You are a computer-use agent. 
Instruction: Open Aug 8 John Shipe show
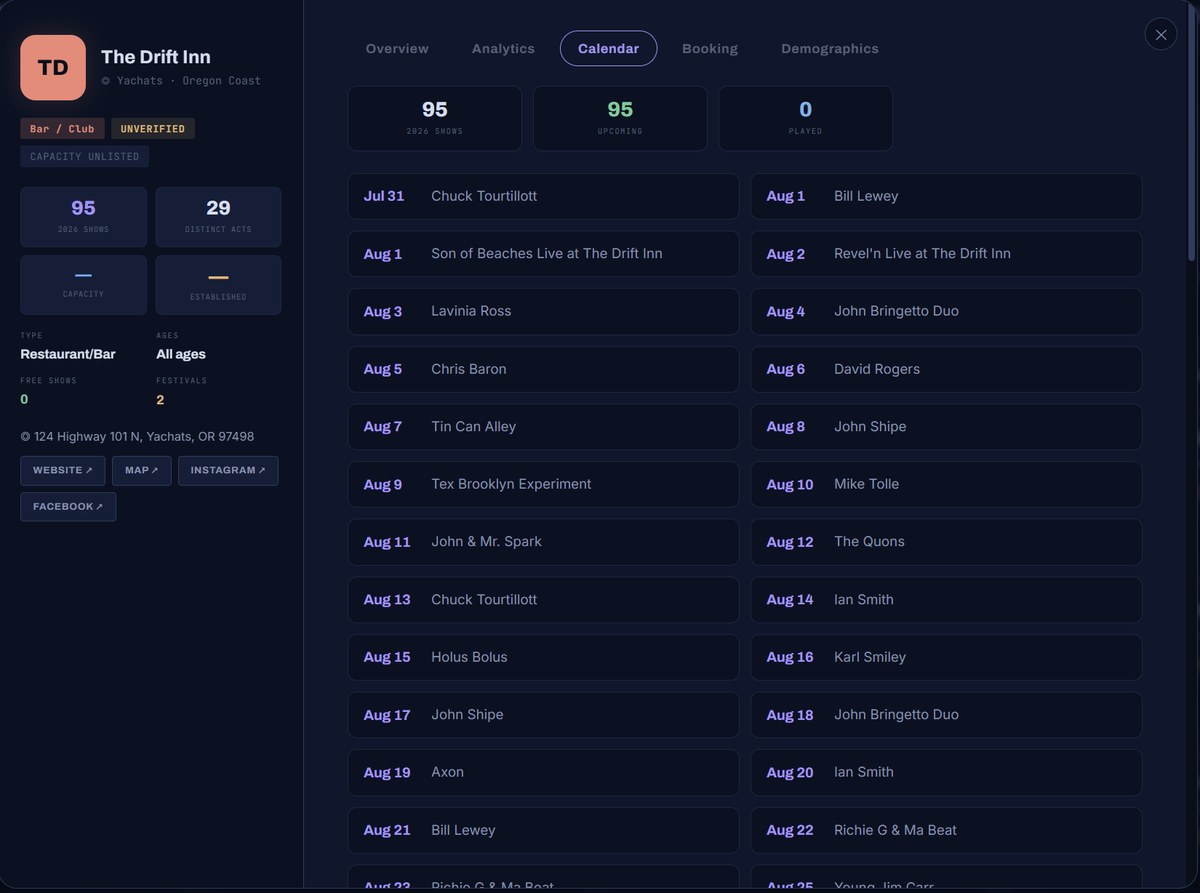click(946, 427)
